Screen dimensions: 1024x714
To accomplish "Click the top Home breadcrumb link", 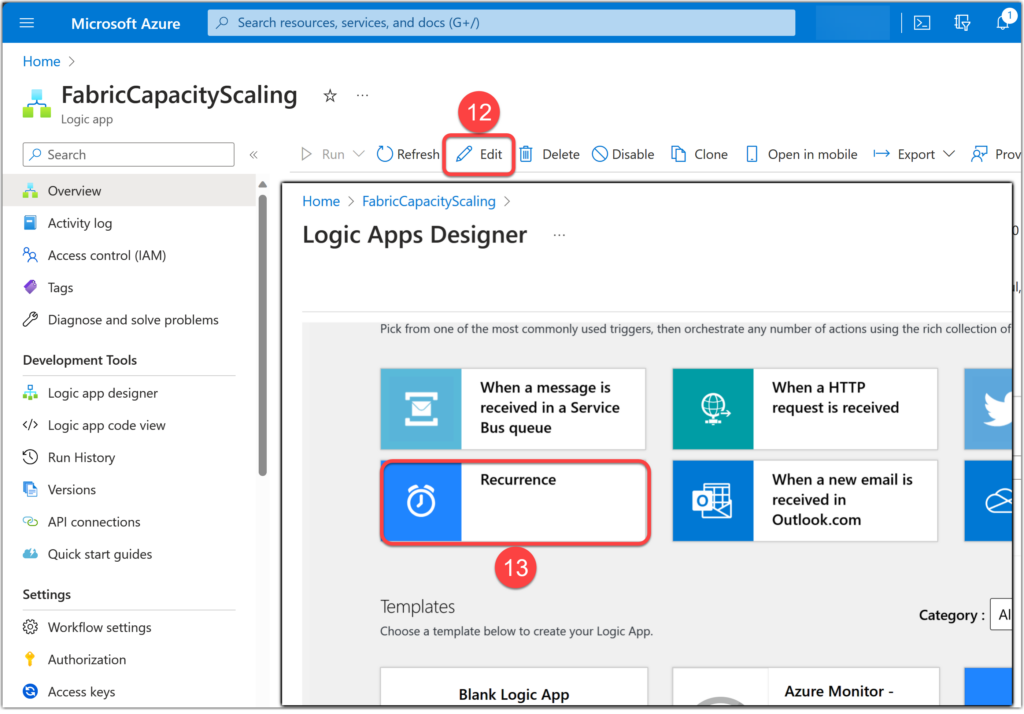I will [41, 61].
